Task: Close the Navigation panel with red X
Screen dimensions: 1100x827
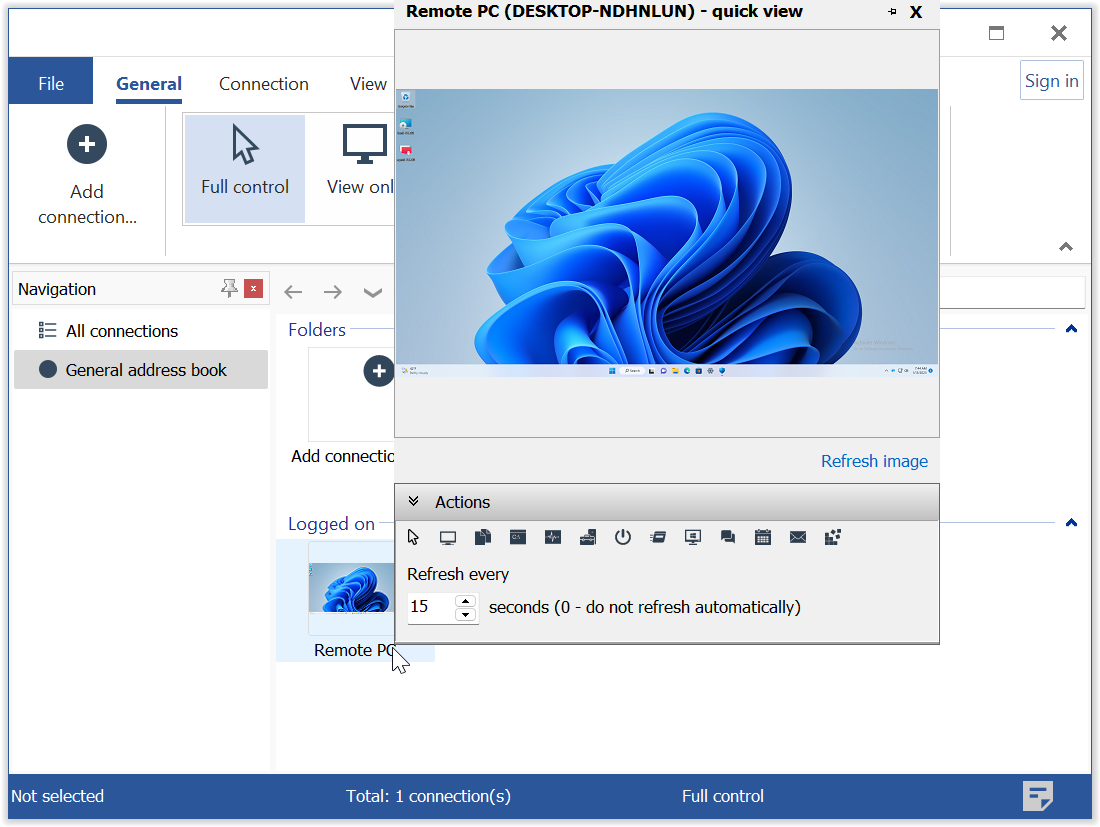Action: 253,288
